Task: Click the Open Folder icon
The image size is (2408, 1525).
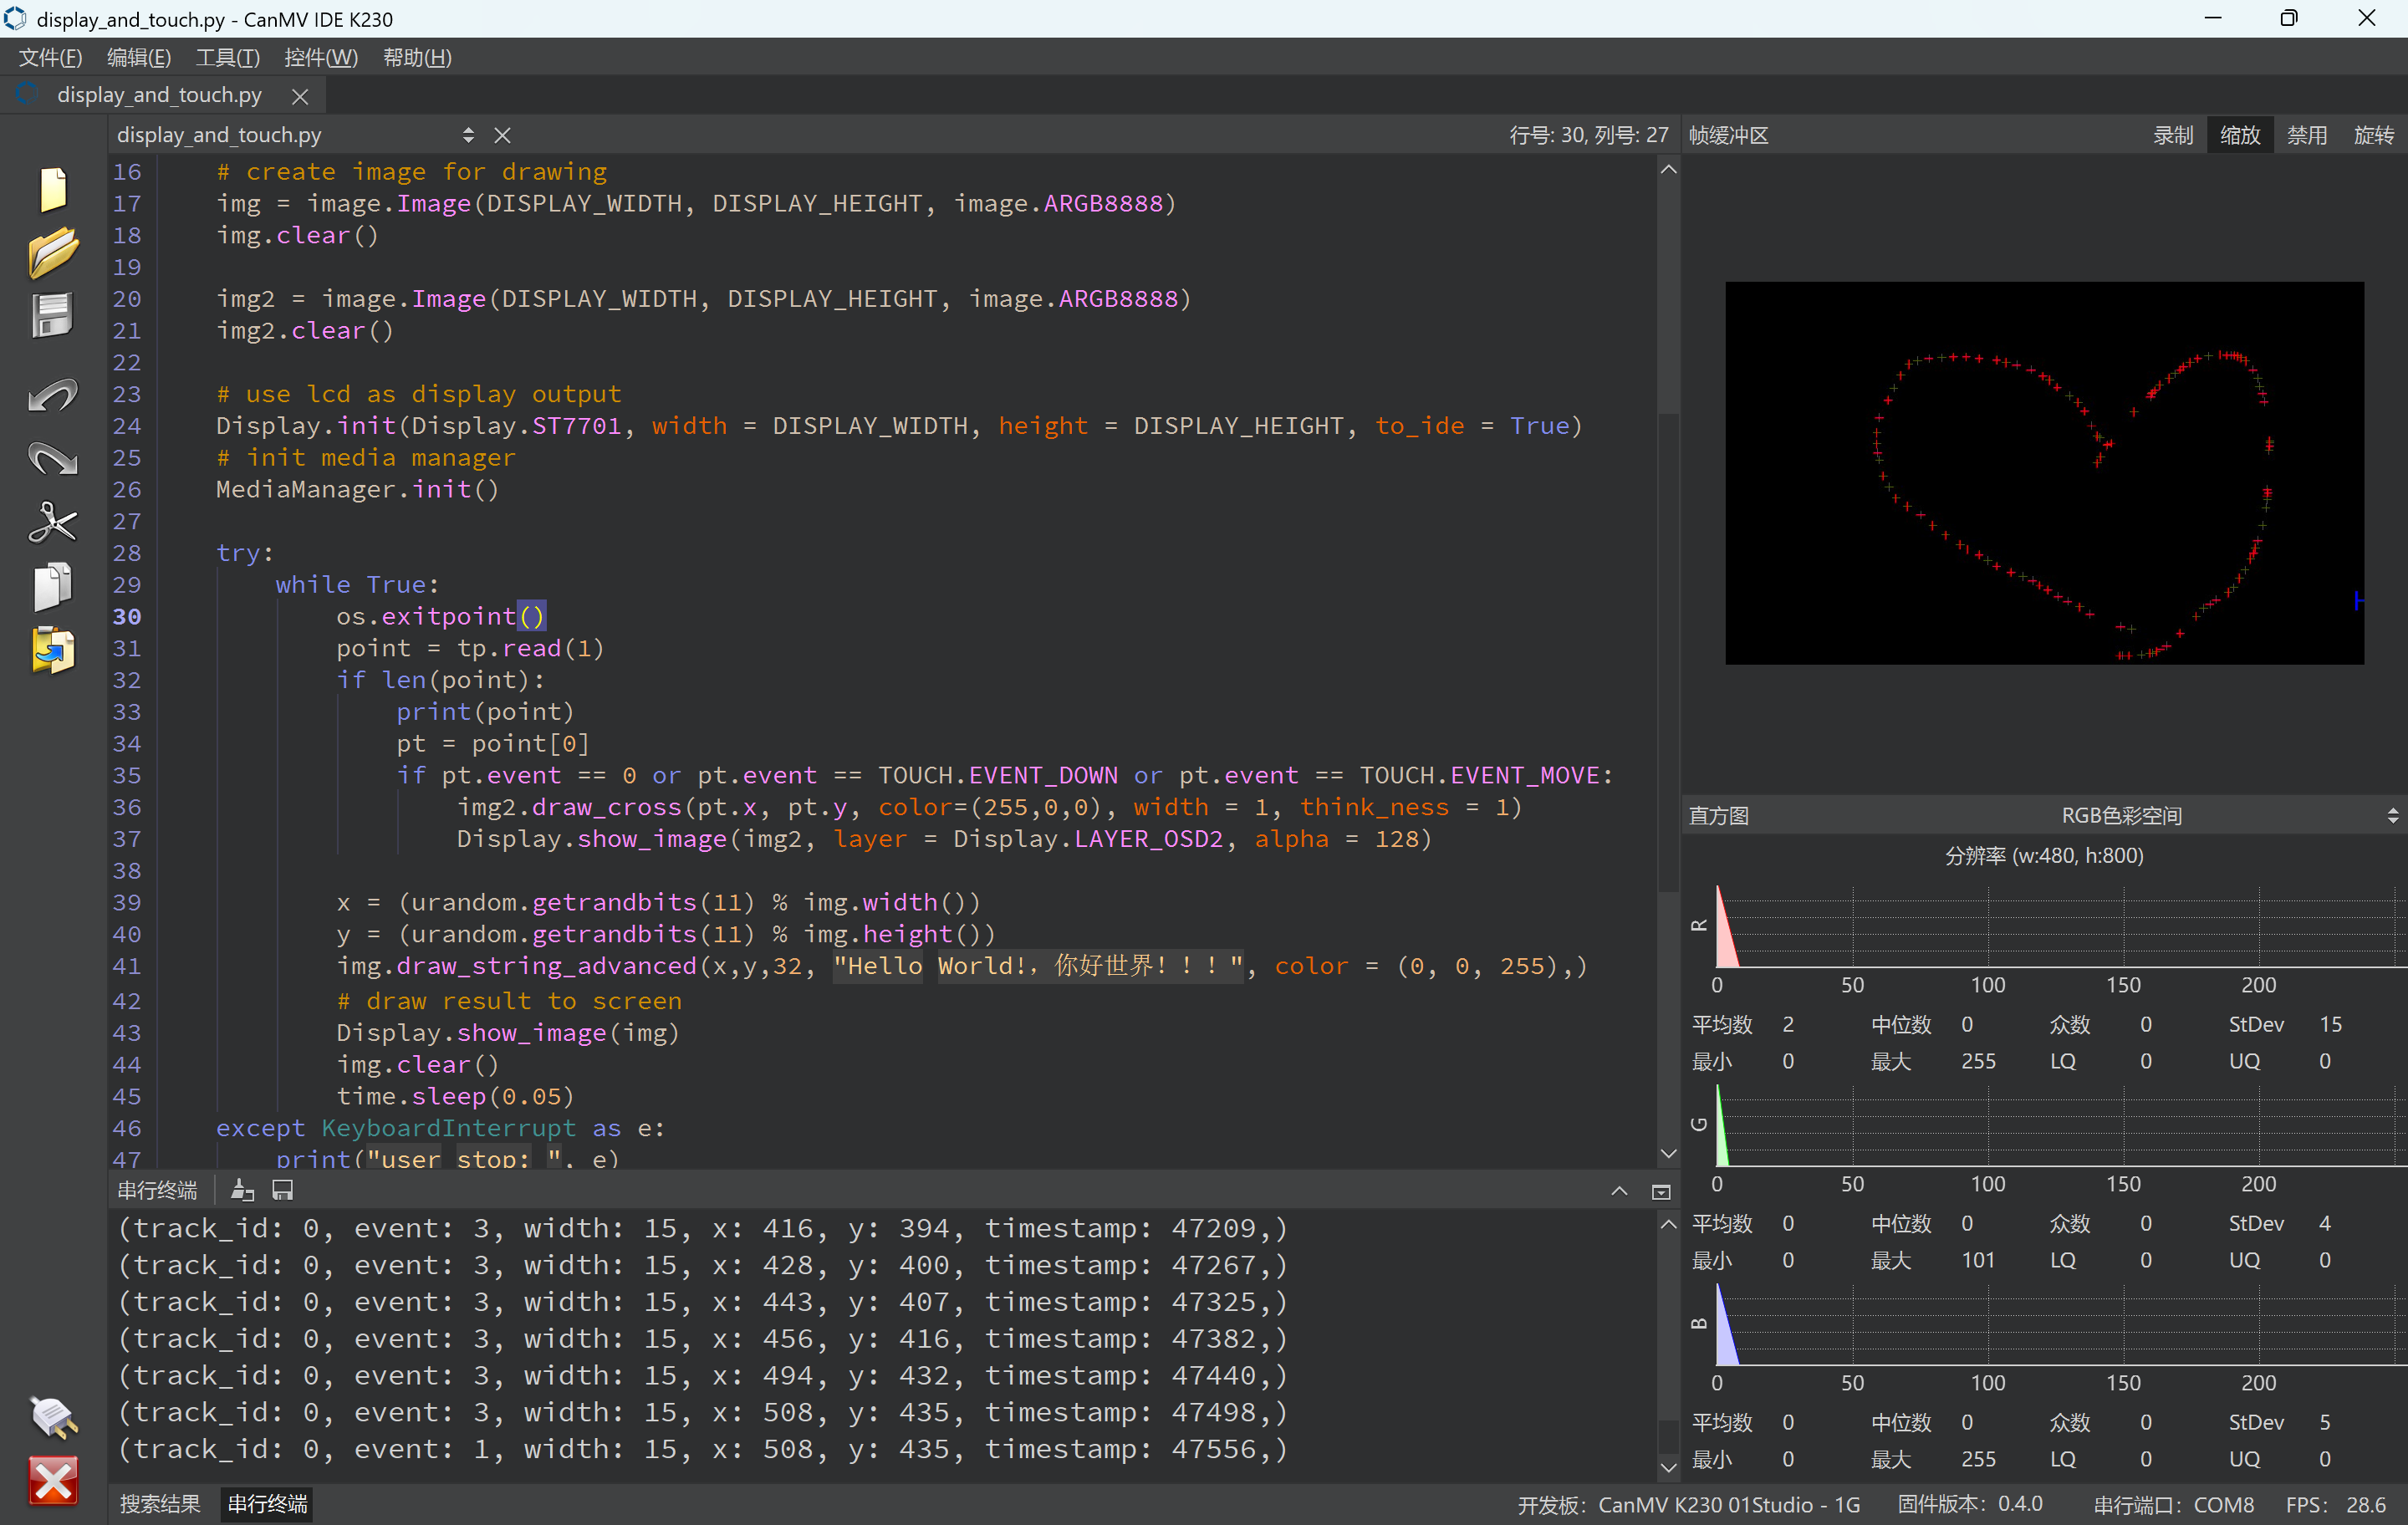Action: 52,253
